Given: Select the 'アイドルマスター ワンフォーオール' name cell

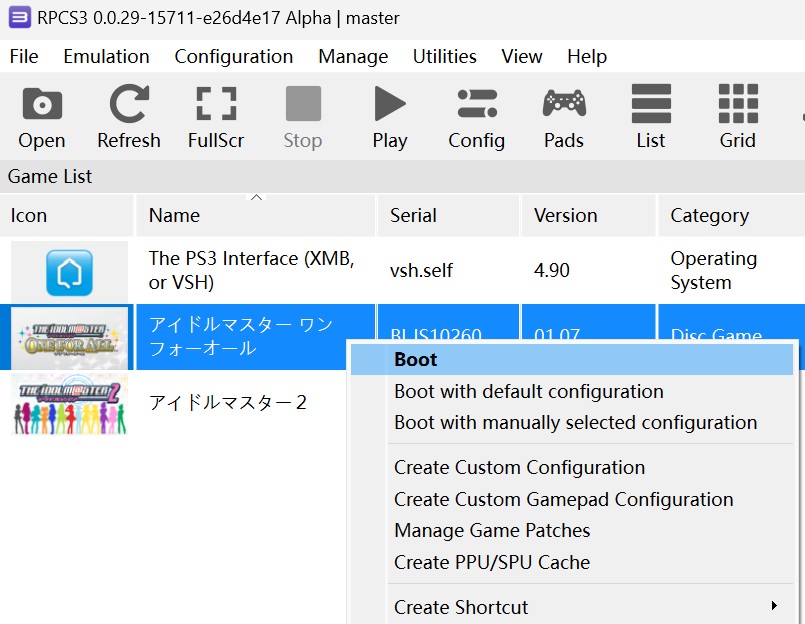Looking at the screenshot, I should click(x=241, y=336).
